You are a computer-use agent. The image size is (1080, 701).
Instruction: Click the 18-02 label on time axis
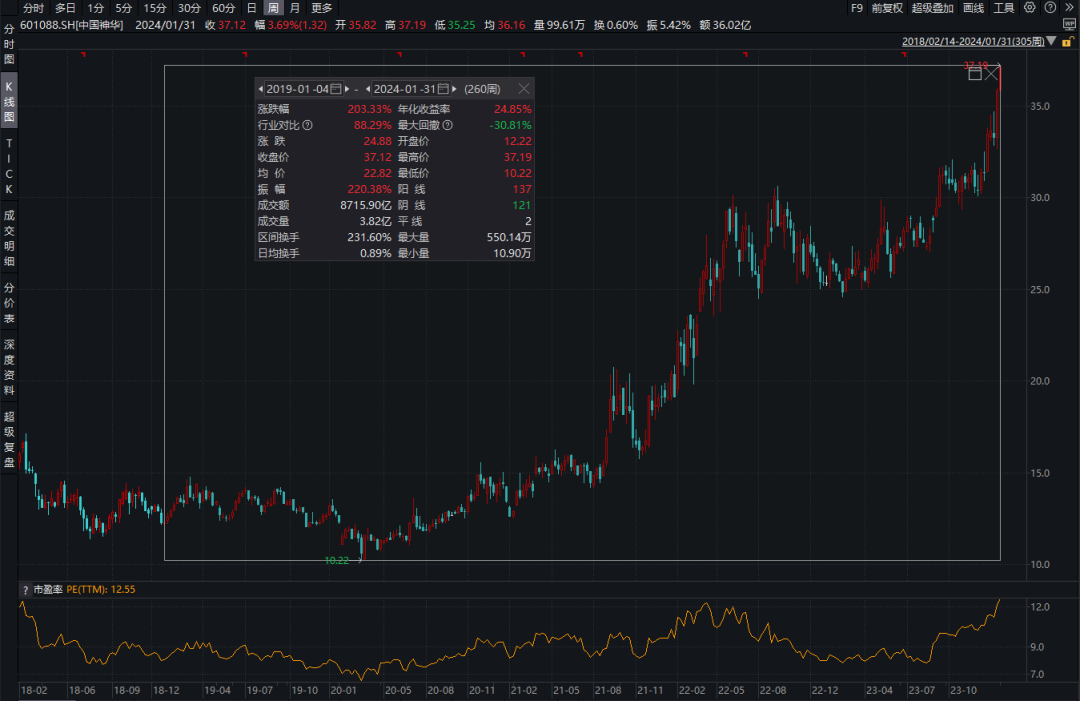tap(34, 690)
